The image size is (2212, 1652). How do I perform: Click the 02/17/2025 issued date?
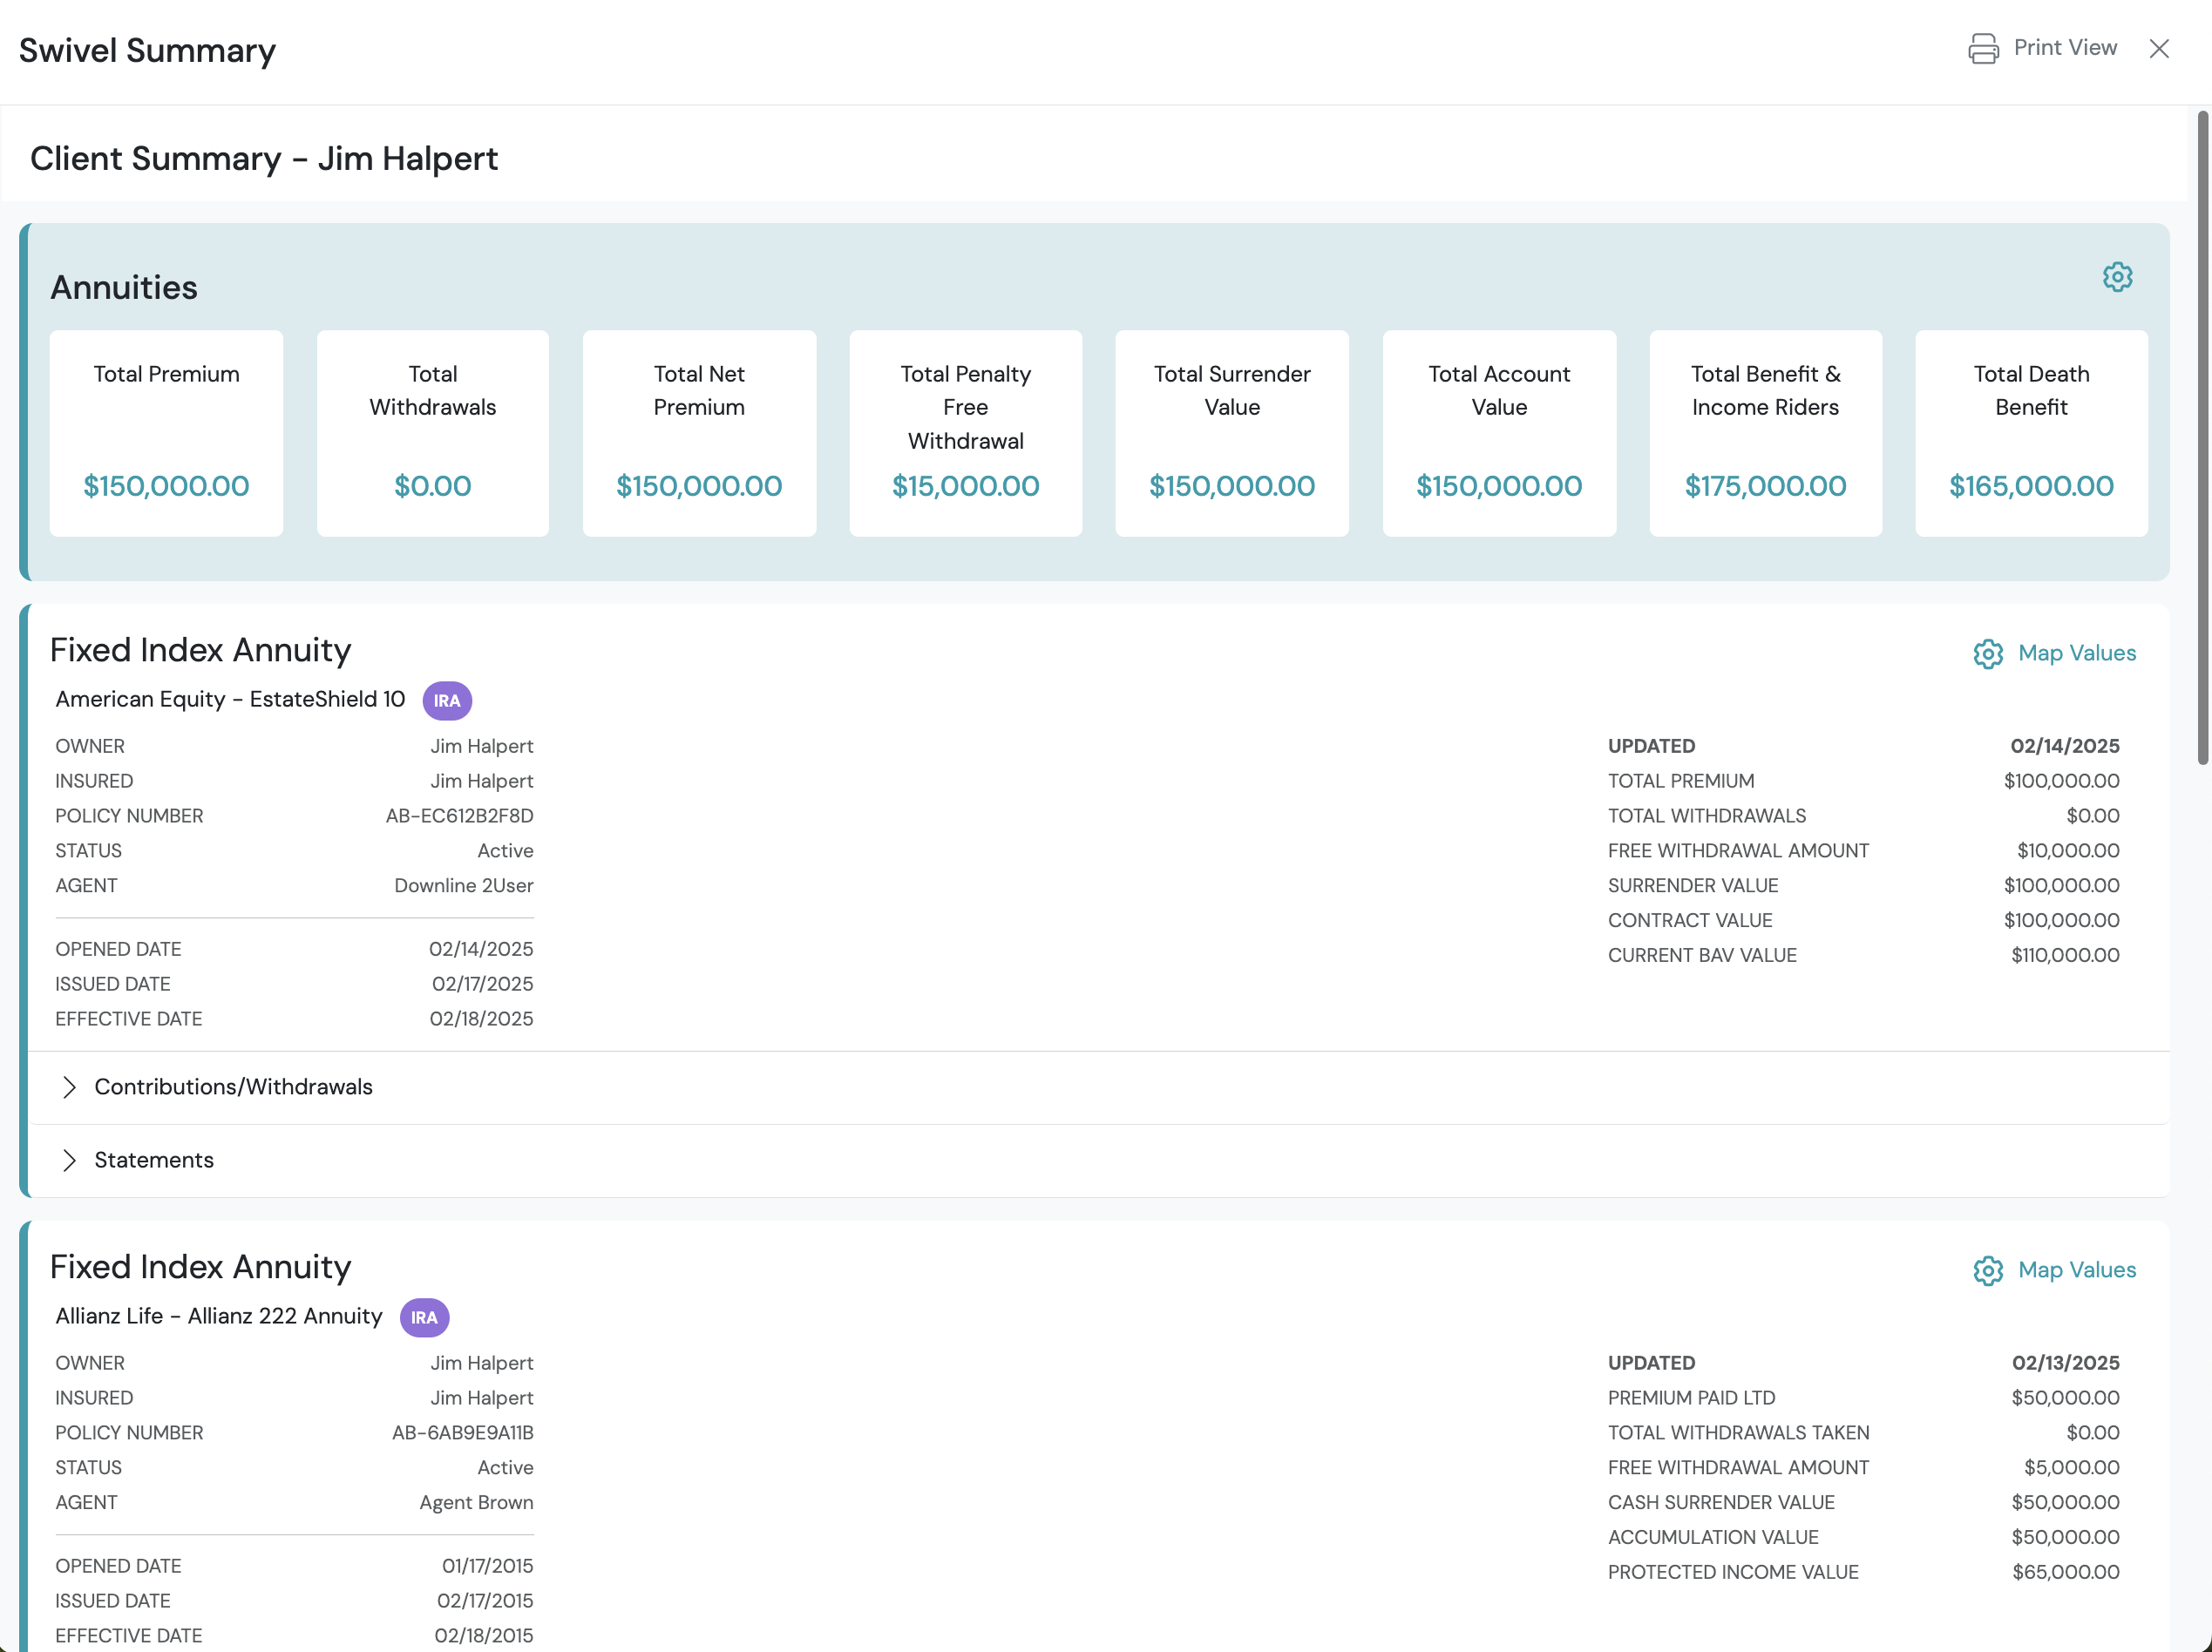[x=483, y=984]
